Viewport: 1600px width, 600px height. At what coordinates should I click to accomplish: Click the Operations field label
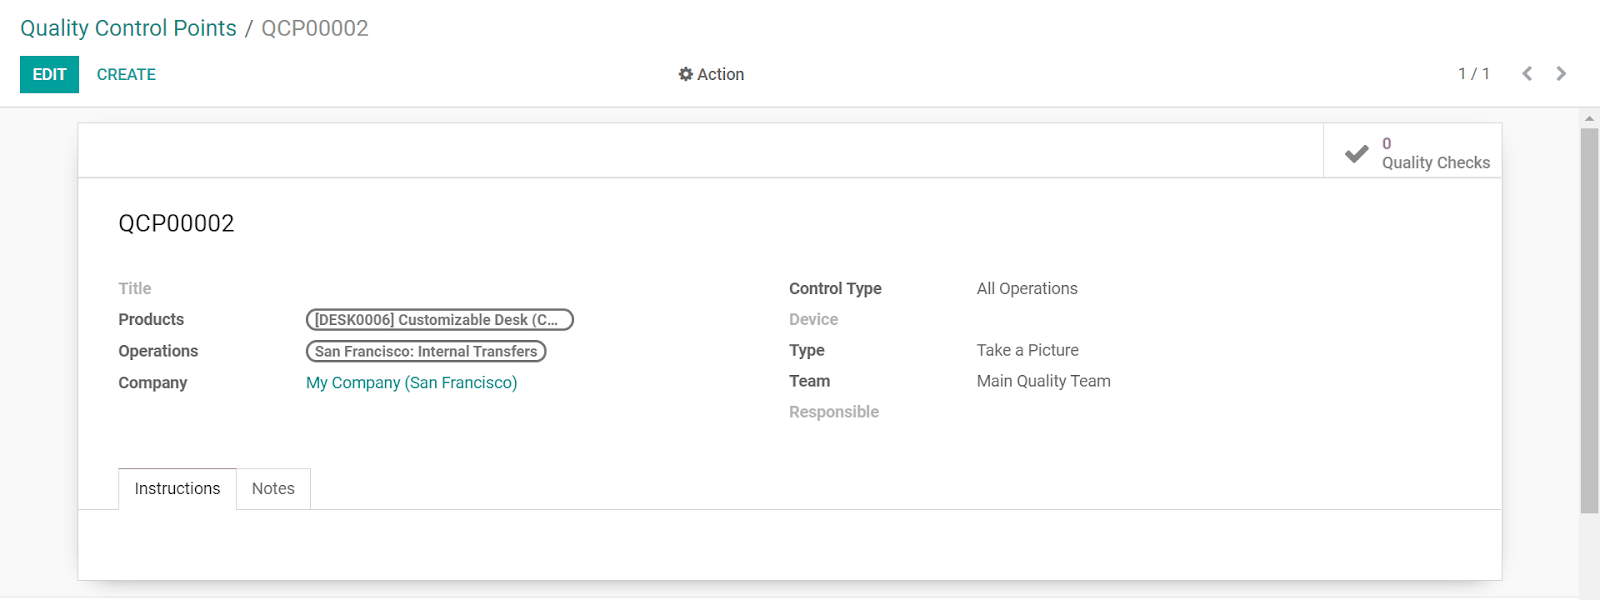[x=158, y=351]
